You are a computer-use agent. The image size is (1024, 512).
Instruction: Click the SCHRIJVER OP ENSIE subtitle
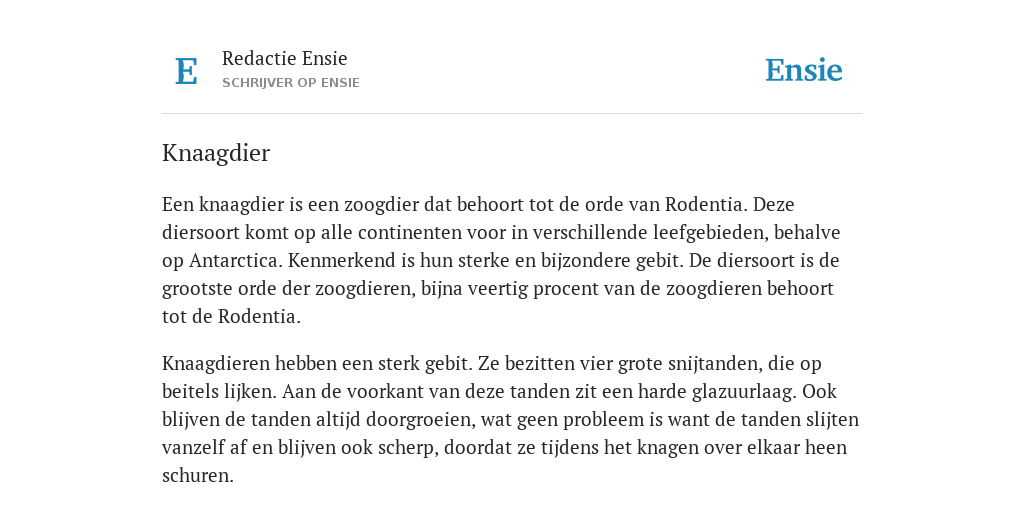tap(291, 83)
